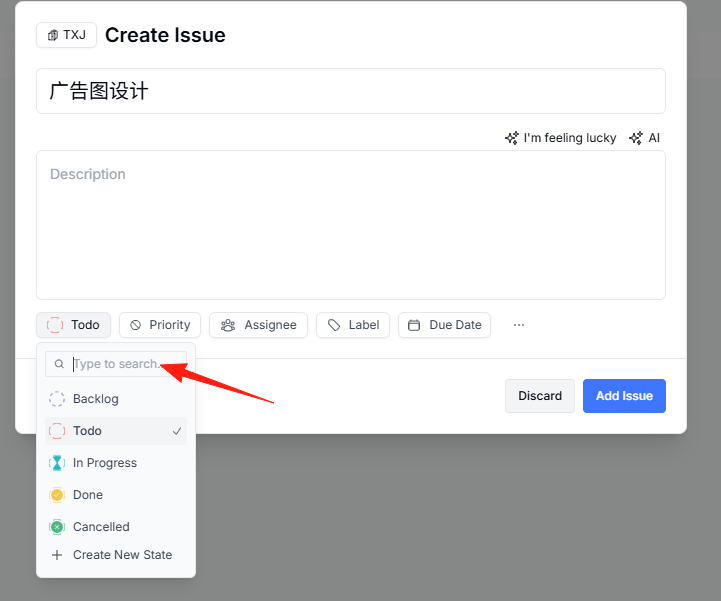Click the Done yellow checkmark icon
Viewport: 721px width, 601px height.
click(57, 495)
